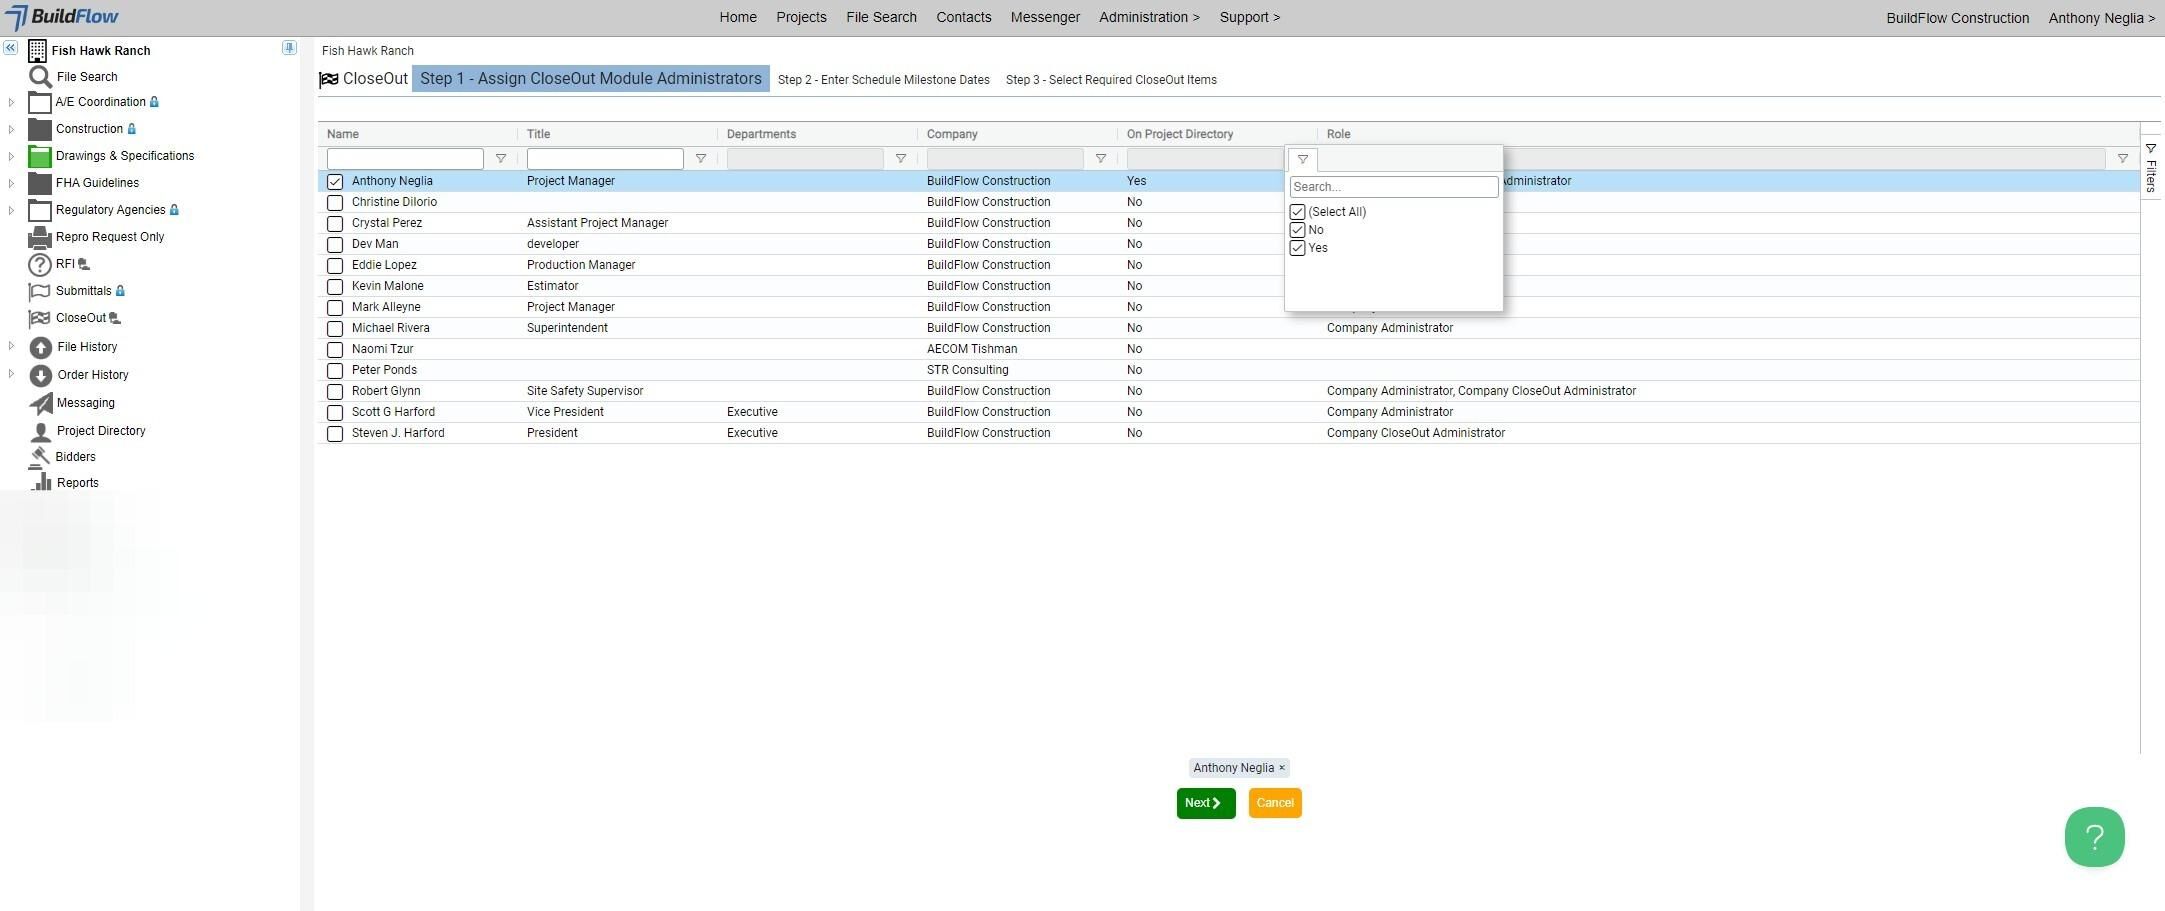This screenshot has height=911, width=2165.
Task: Open File Search in top navigation
Action: point(881,17)
